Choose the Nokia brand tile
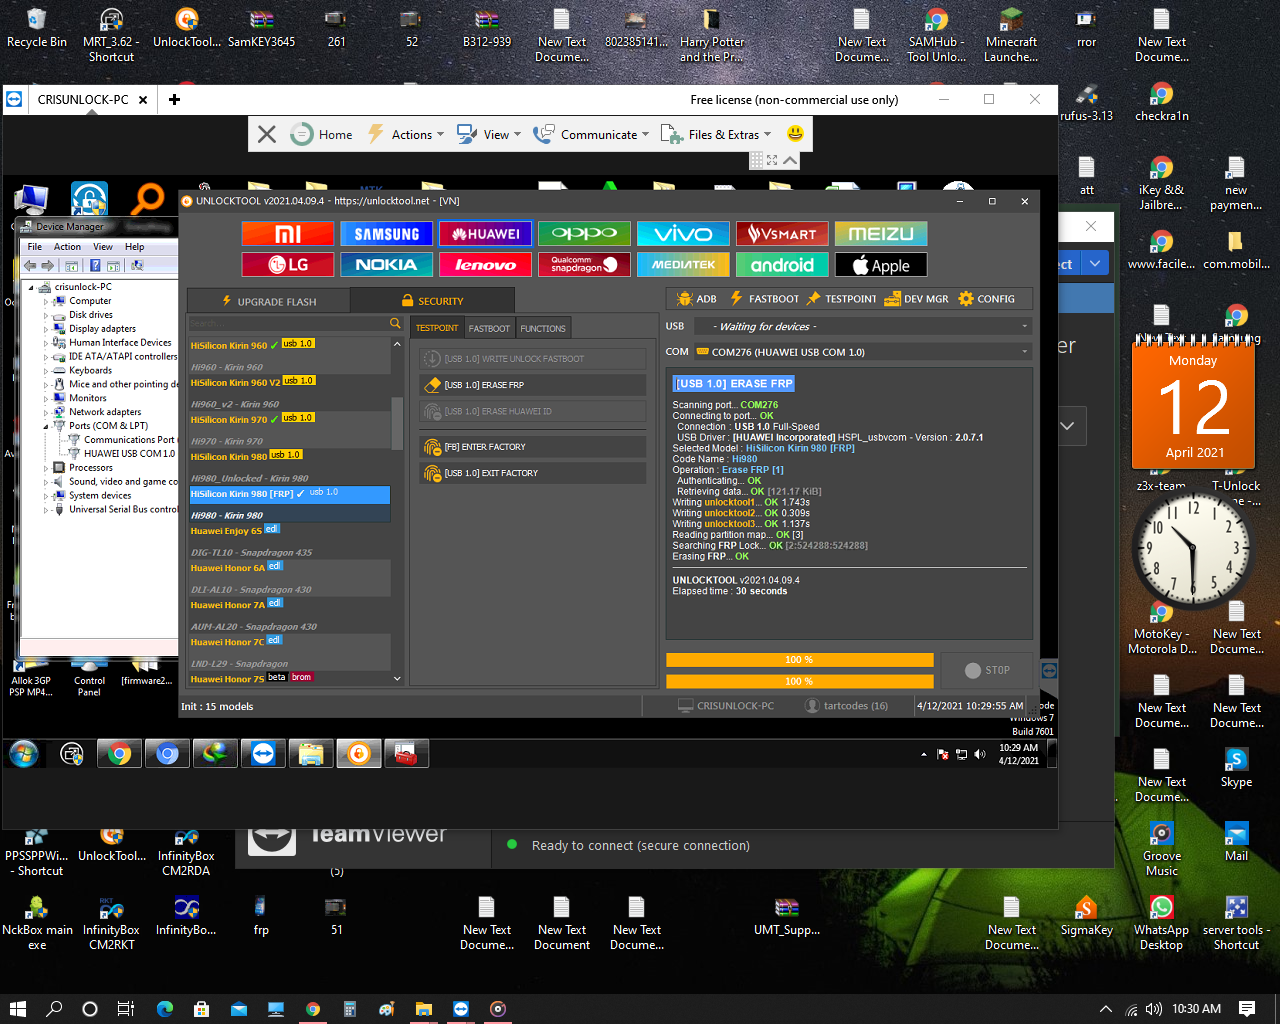The width and height of the screenshot is (1280, 1024). (387, 264)
